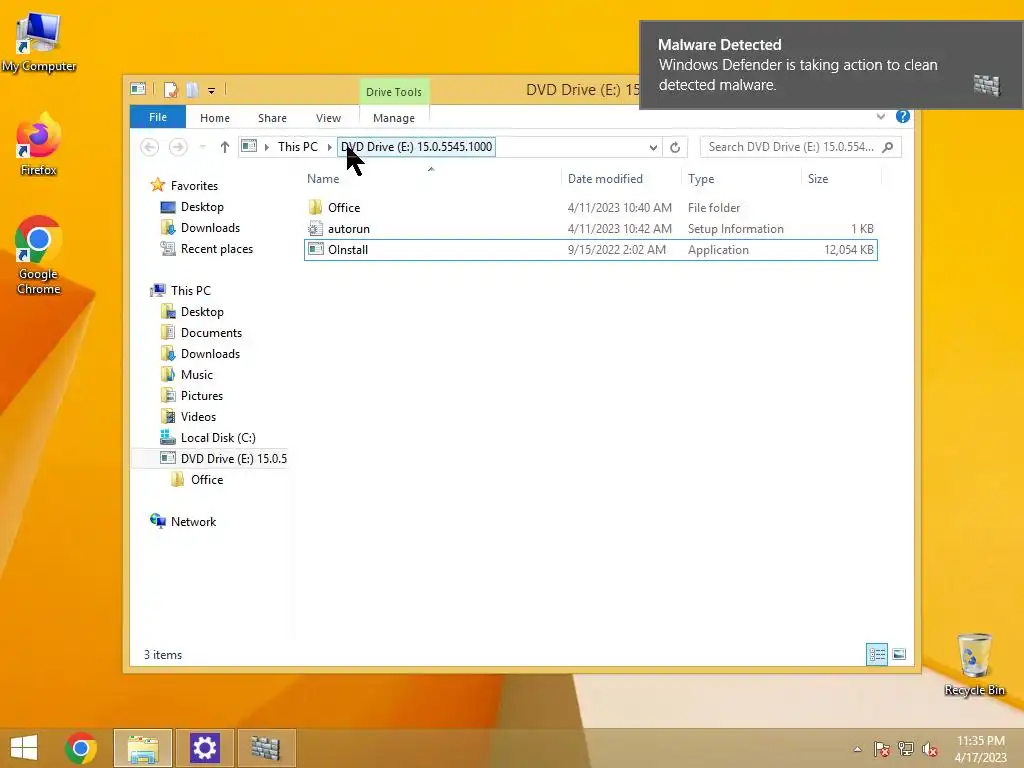Launch Google Chrome desktop shortcut

tap(39, 255)
